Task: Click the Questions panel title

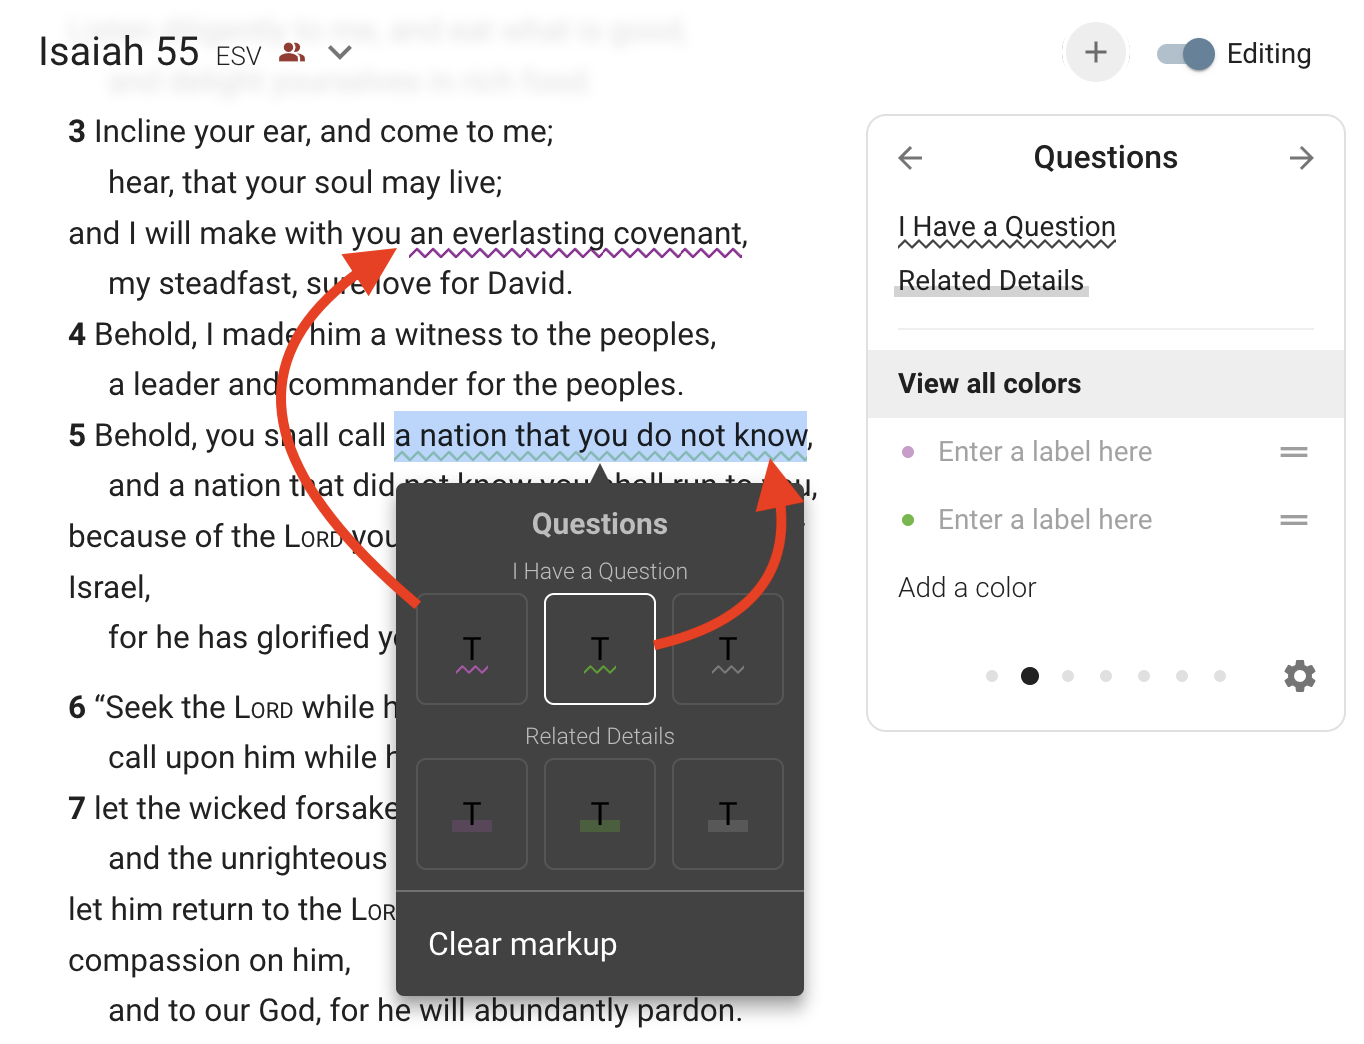Action: (1106, 157)
